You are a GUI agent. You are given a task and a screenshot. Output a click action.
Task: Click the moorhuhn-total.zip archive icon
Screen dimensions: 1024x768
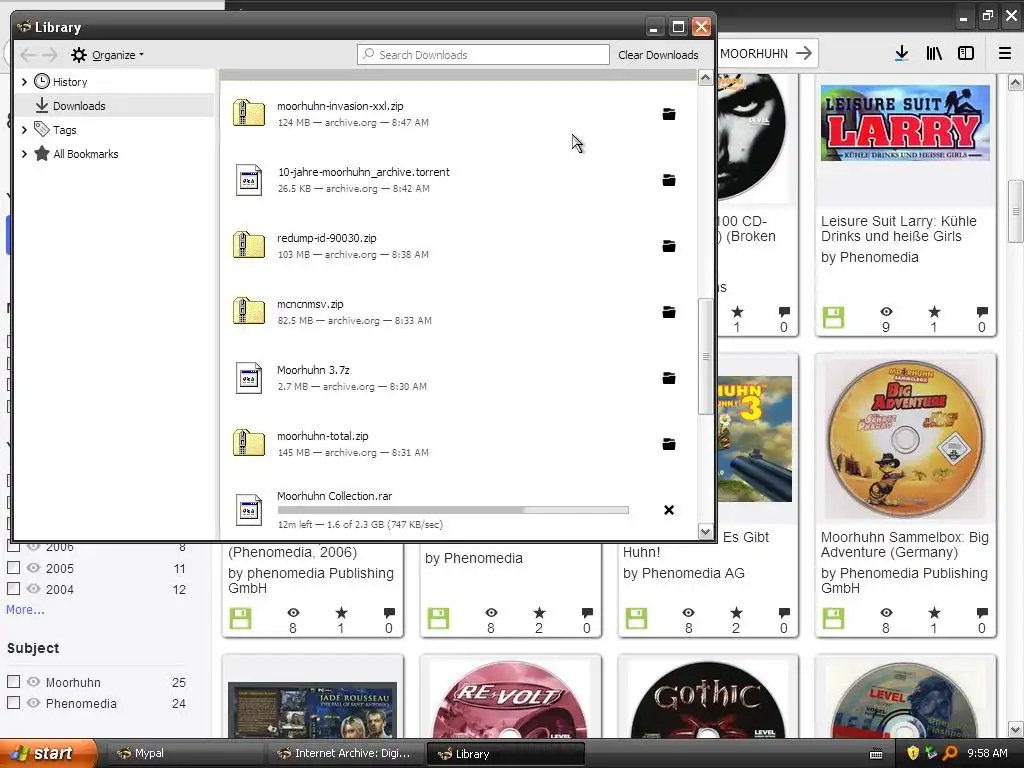pos(249,443)
